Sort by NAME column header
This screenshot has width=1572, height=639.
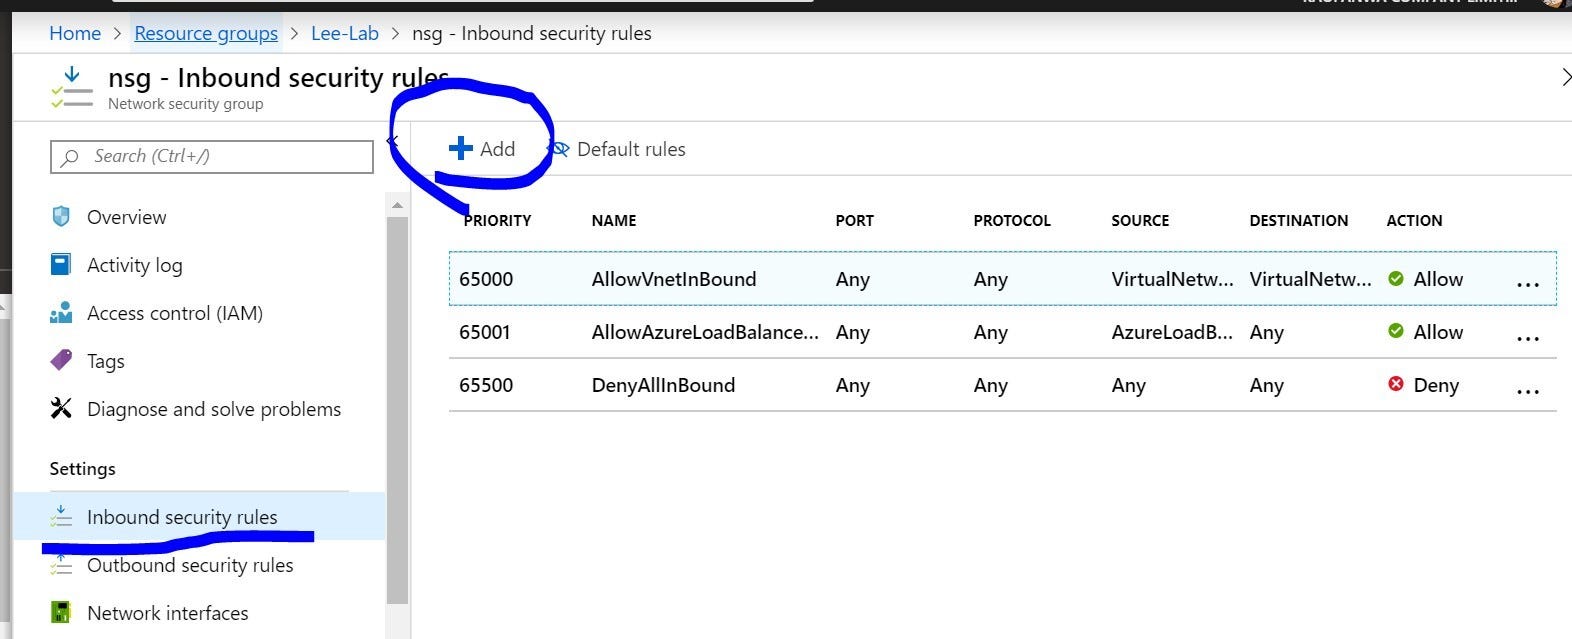[x=614, y=220]
